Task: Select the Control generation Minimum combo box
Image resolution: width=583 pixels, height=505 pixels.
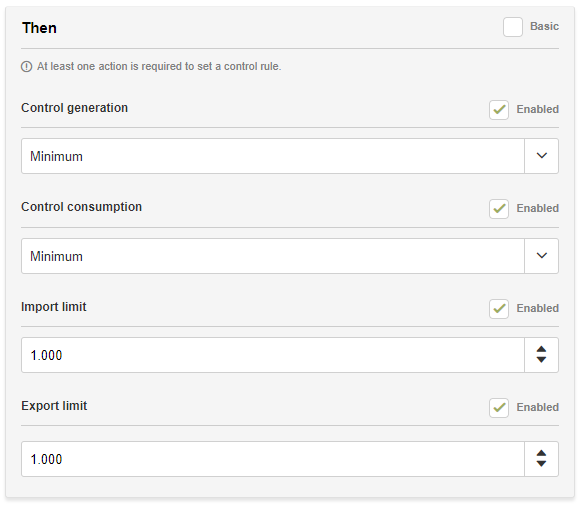Action: point(290,156)
